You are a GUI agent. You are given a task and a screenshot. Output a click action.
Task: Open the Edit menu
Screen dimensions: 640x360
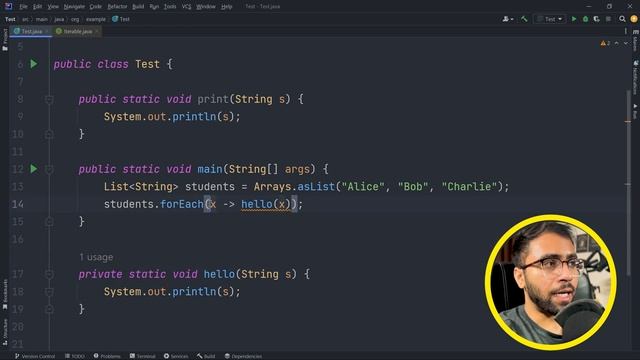(x=37, y=7)
